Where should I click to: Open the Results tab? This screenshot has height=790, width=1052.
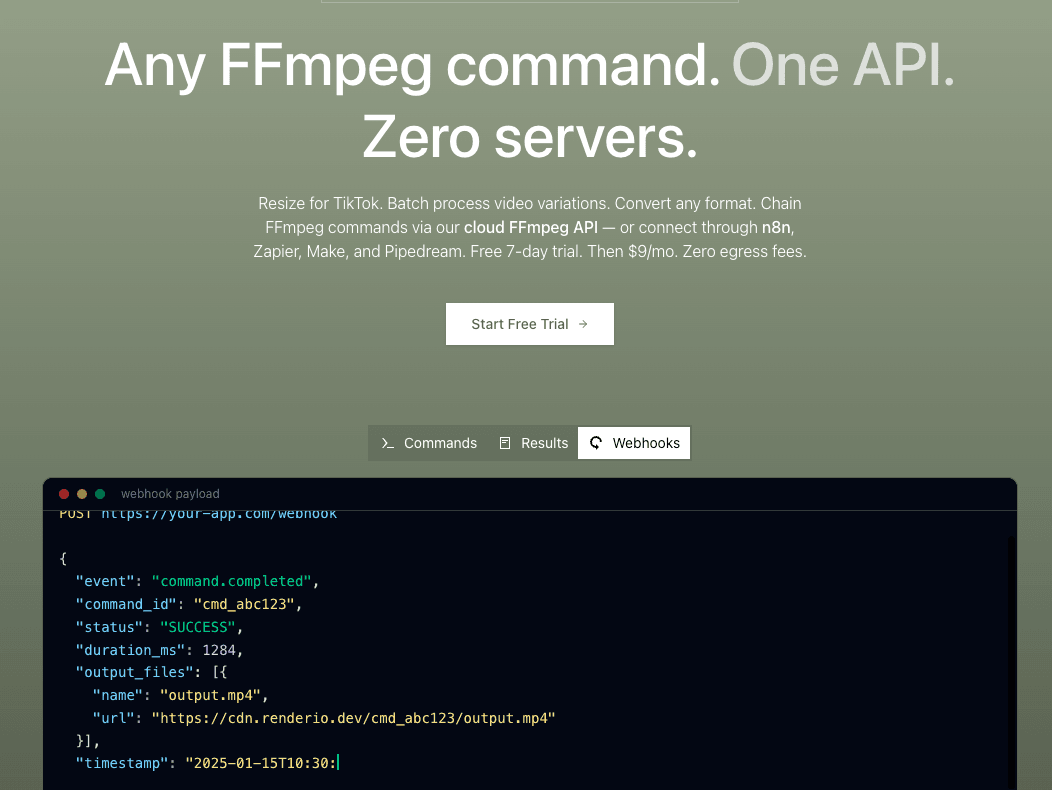[534, 443]
